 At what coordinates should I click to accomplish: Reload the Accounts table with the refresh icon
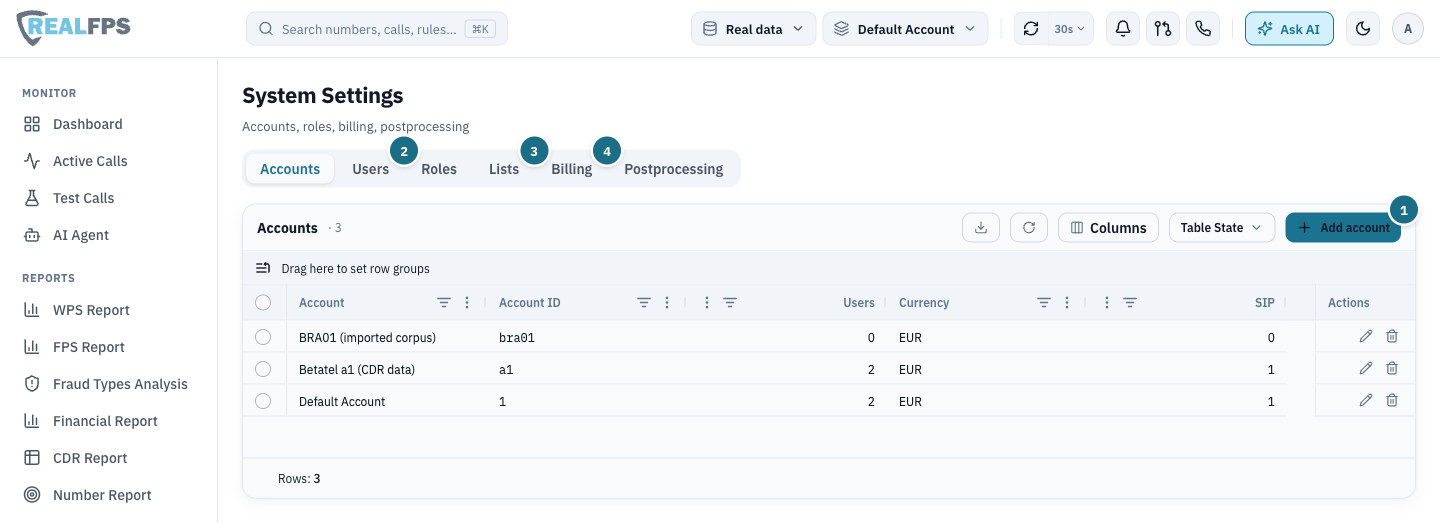1029,228
